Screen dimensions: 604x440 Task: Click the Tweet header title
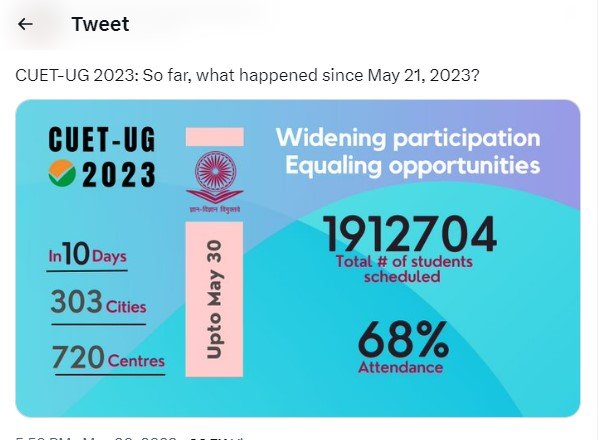[x=100, y=24]
